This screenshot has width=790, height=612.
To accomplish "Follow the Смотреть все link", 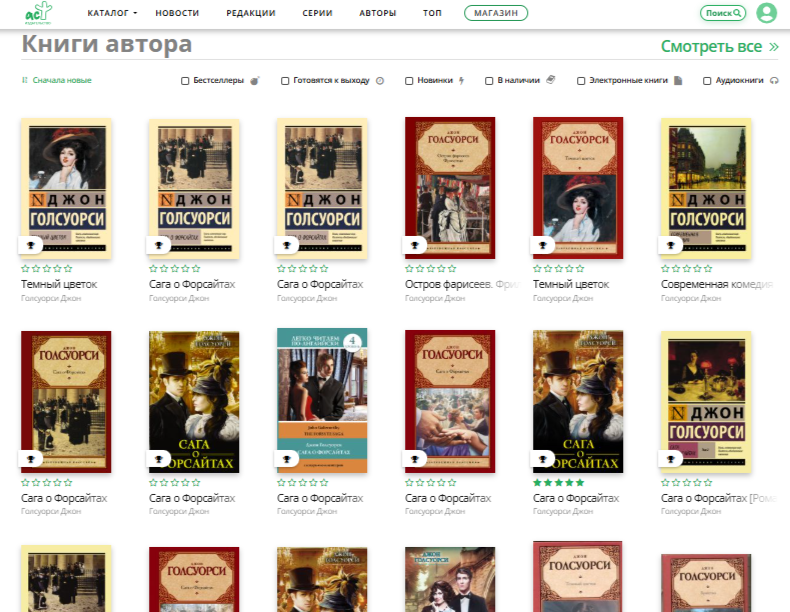I will coord(719,46).
